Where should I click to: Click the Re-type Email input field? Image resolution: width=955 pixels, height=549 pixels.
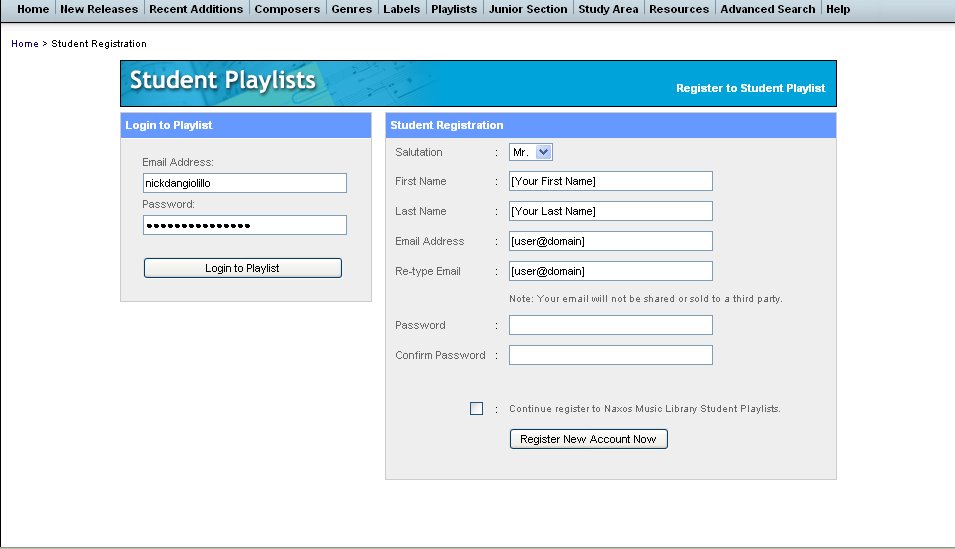click(611, 271)
